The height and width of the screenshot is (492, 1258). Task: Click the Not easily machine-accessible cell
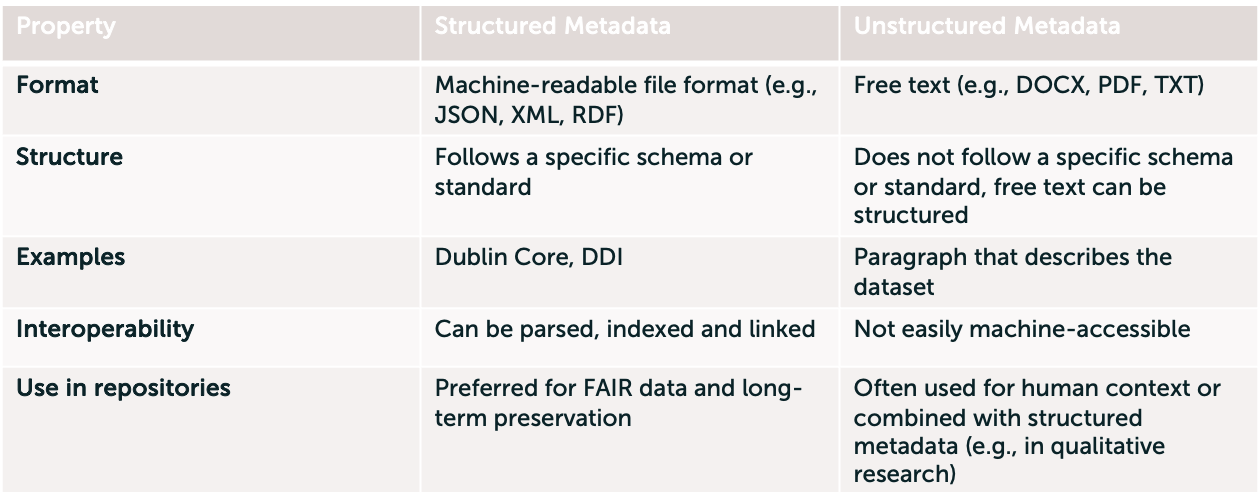(1021, 330)
